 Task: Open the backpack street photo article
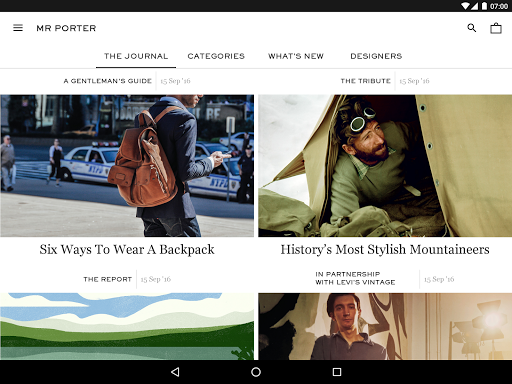(x=127, y=166)
